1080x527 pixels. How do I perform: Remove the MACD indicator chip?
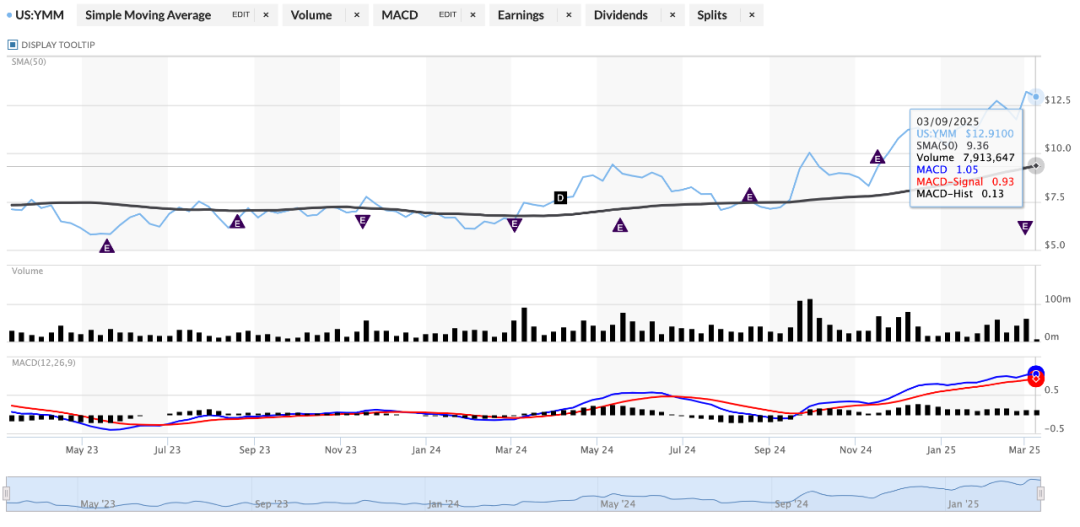tap(472, 15)
